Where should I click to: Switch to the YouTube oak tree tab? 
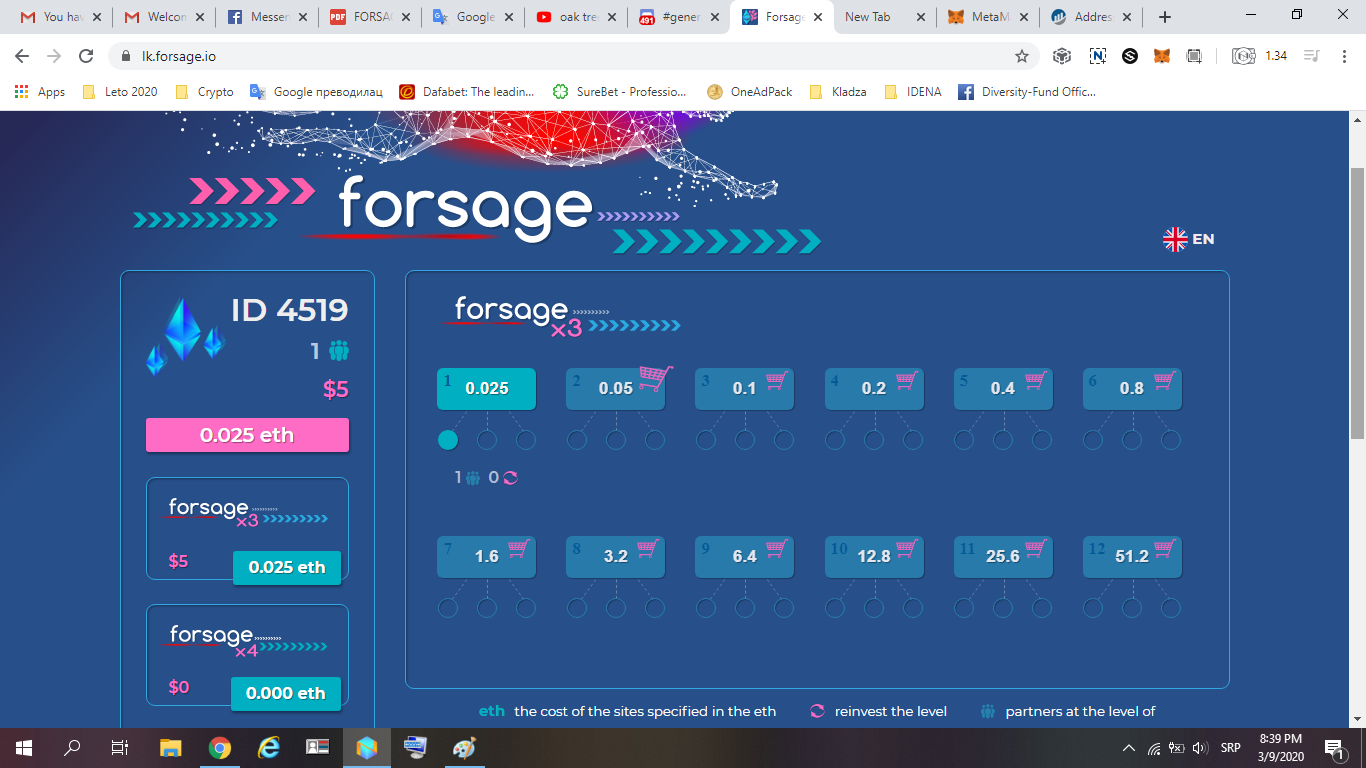(576, 17)
